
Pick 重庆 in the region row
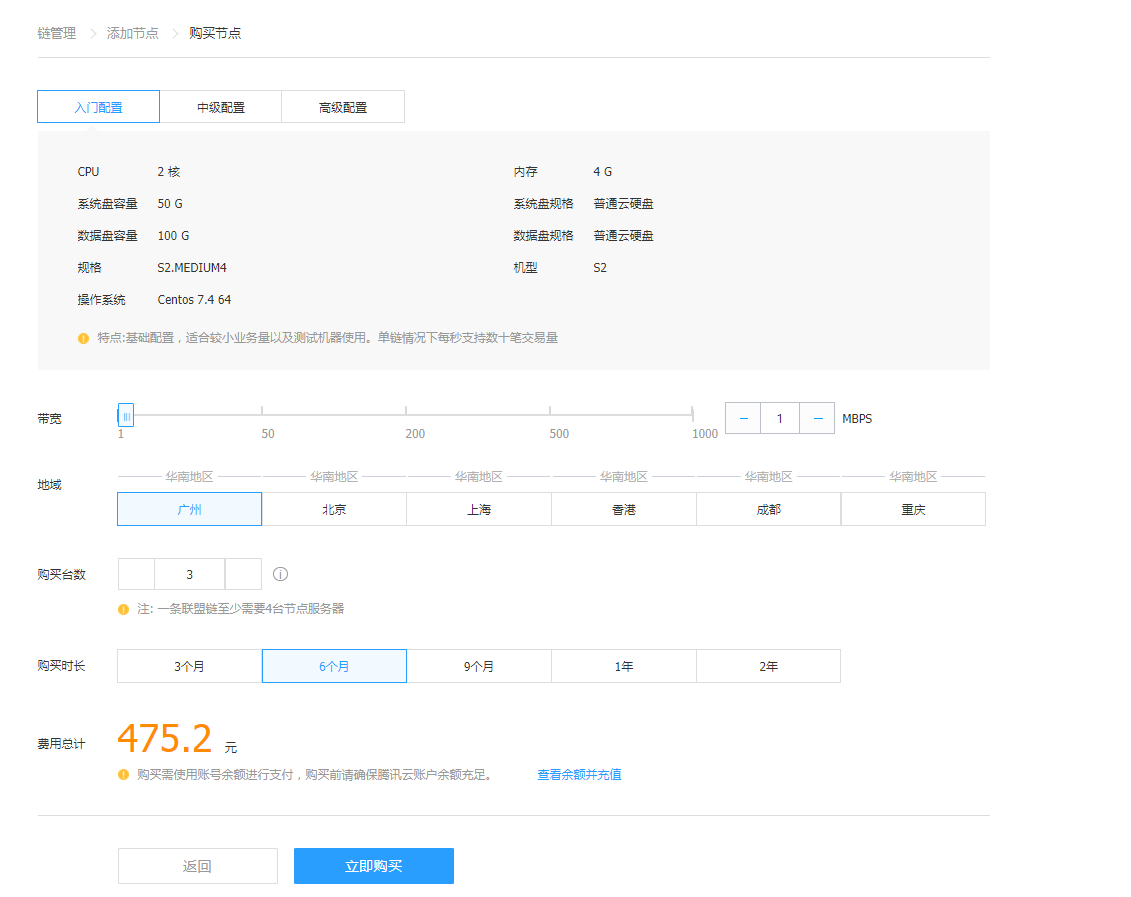pos(913,509)
